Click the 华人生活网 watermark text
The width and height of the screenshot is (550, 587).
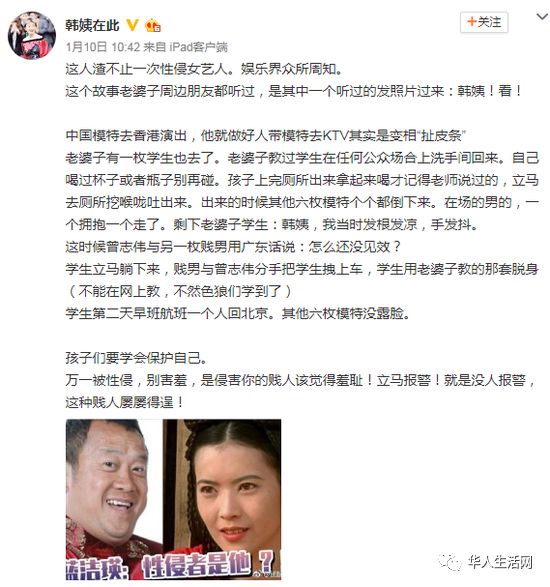(x=500, y=562)
